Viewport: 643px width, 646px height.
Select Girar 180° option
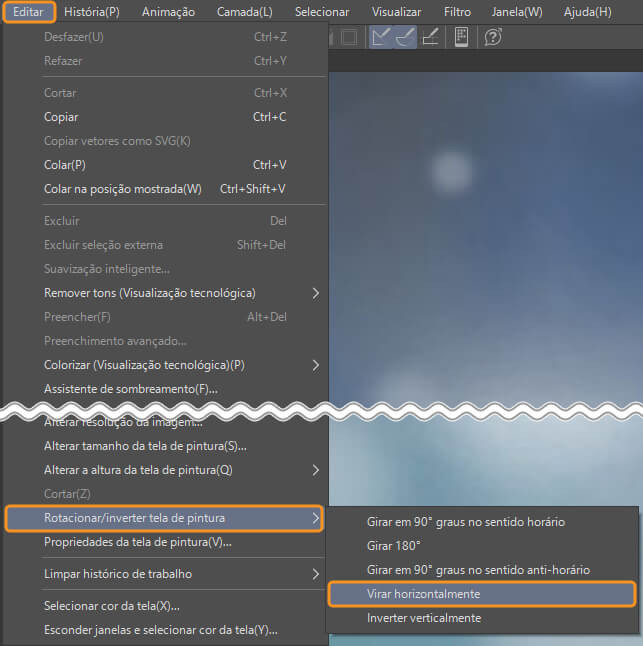(x=394, y=546)
